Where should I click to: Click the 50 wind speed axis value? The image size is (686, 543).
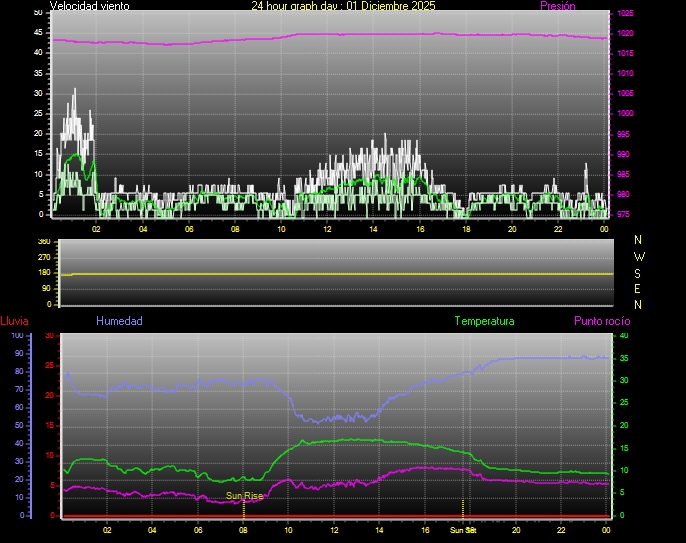pyautogui.click(x=38, y=12)
